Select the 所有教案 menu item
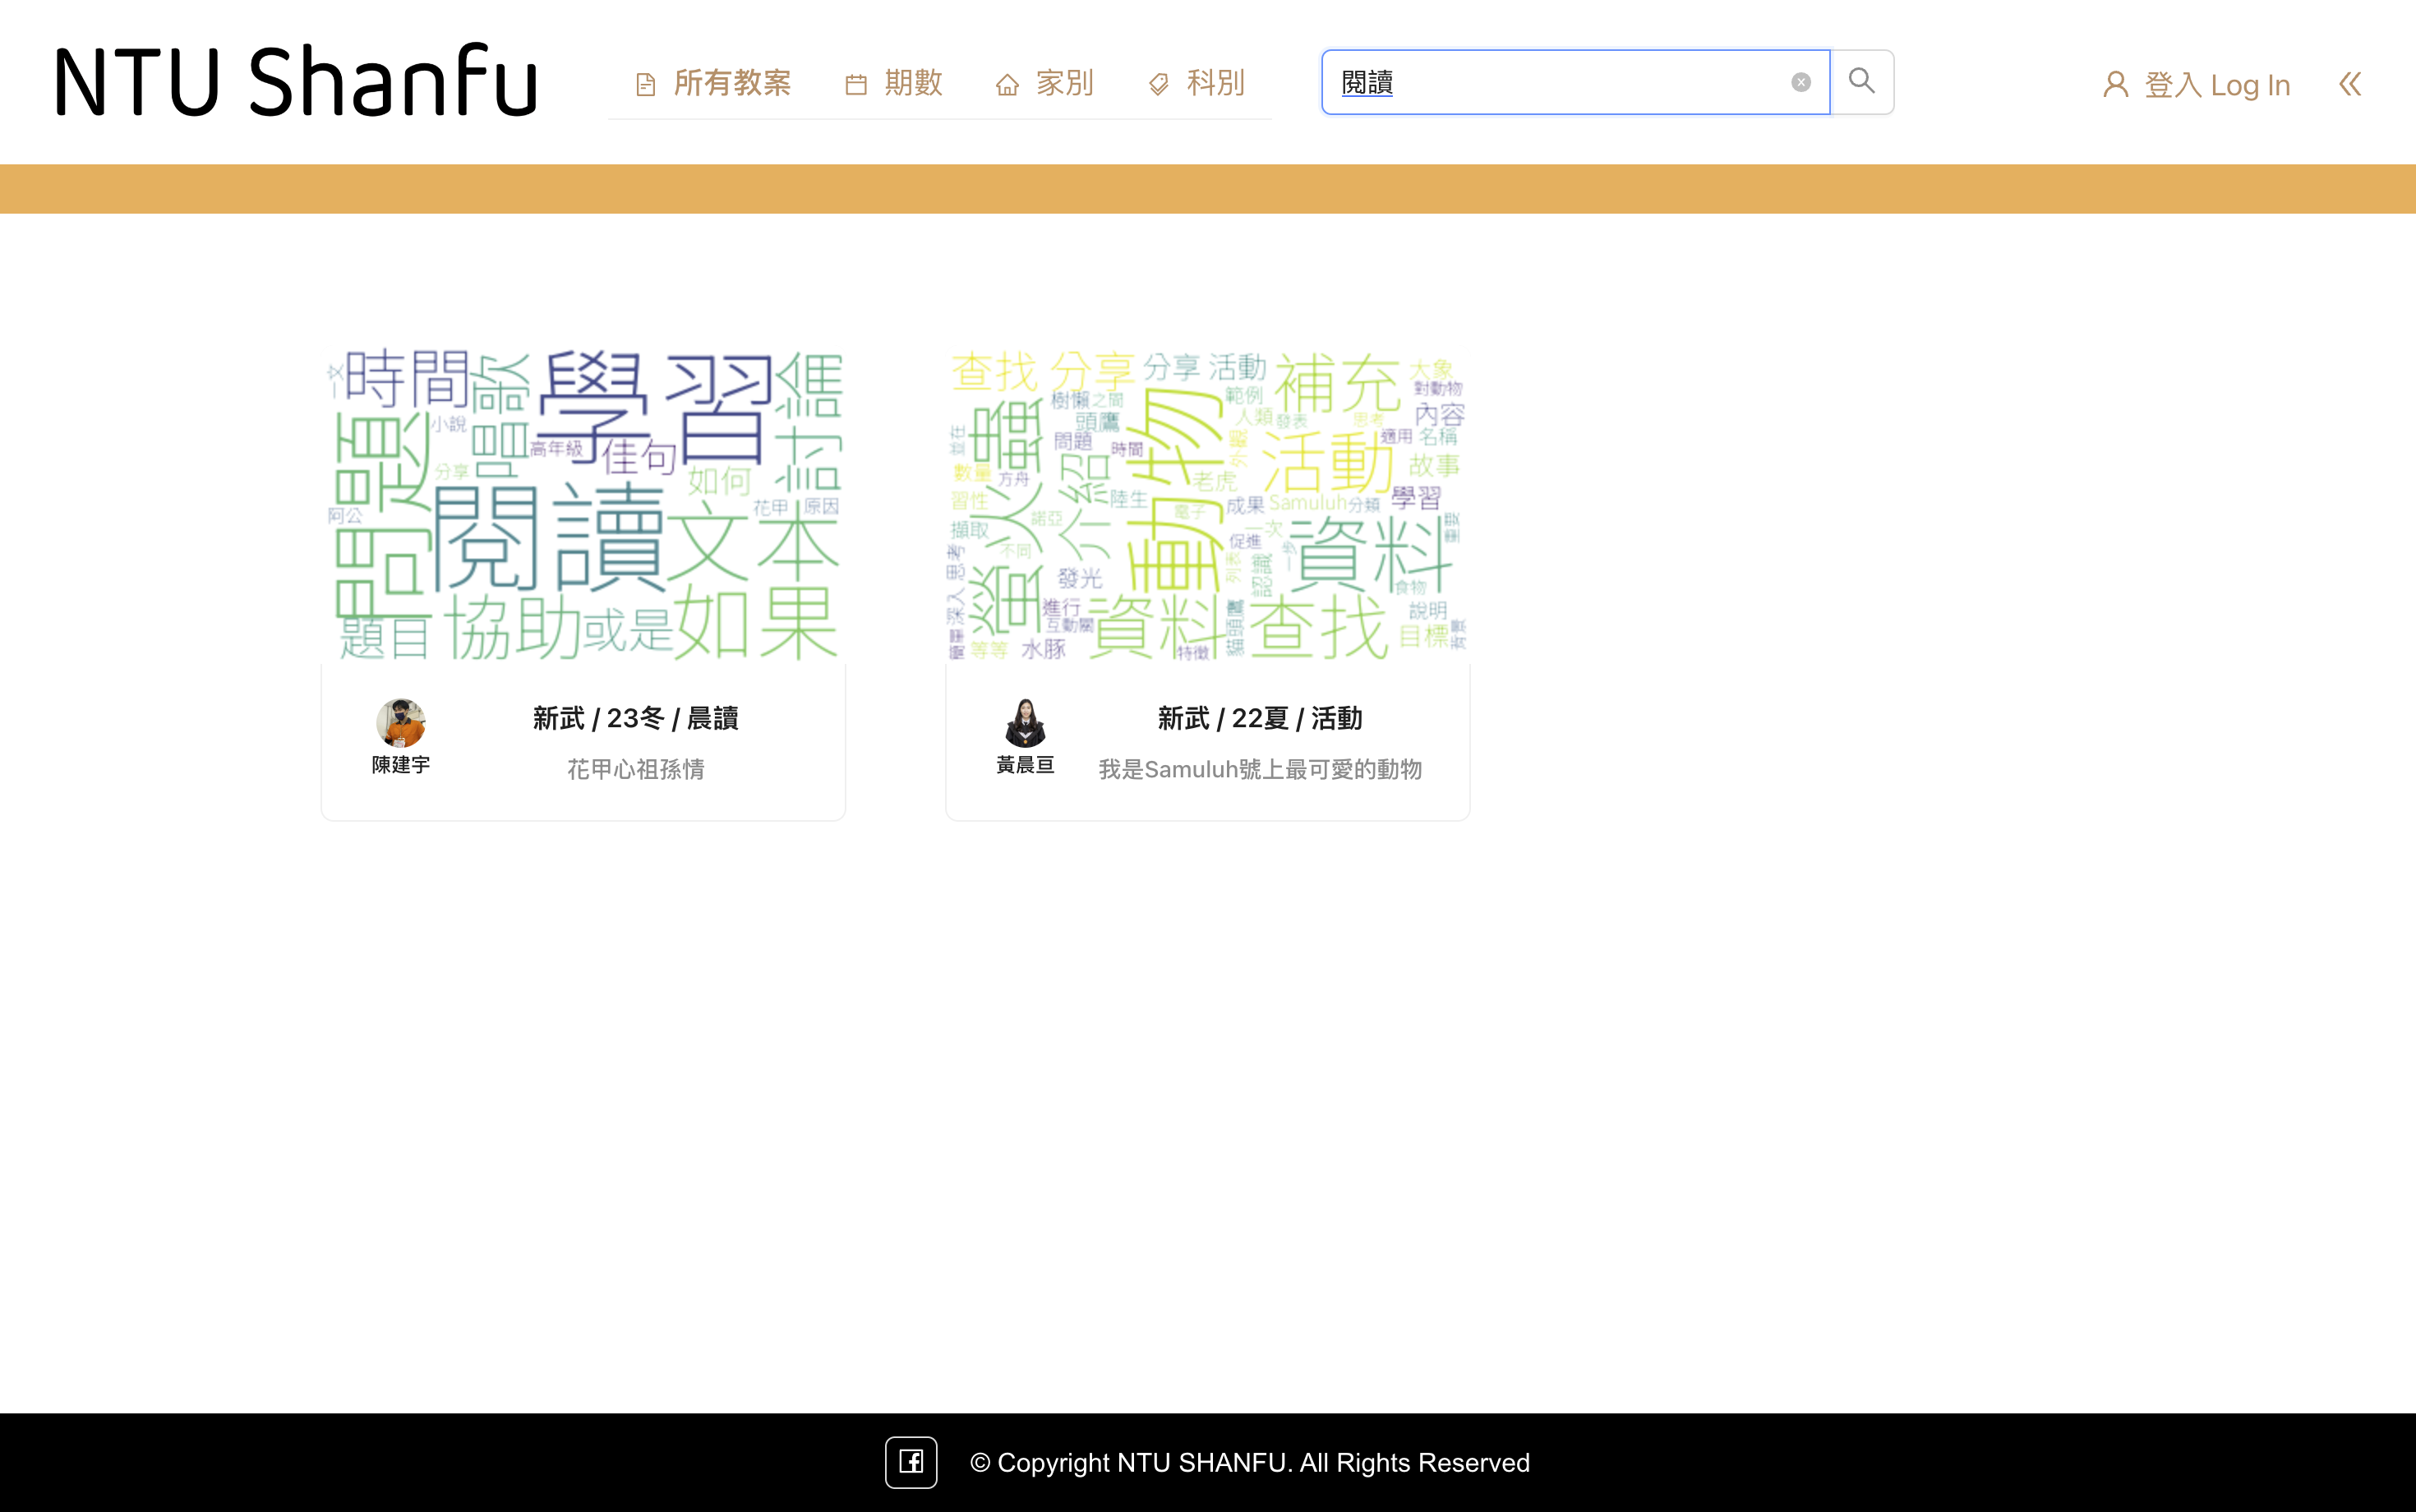 [x=732, y=82]
